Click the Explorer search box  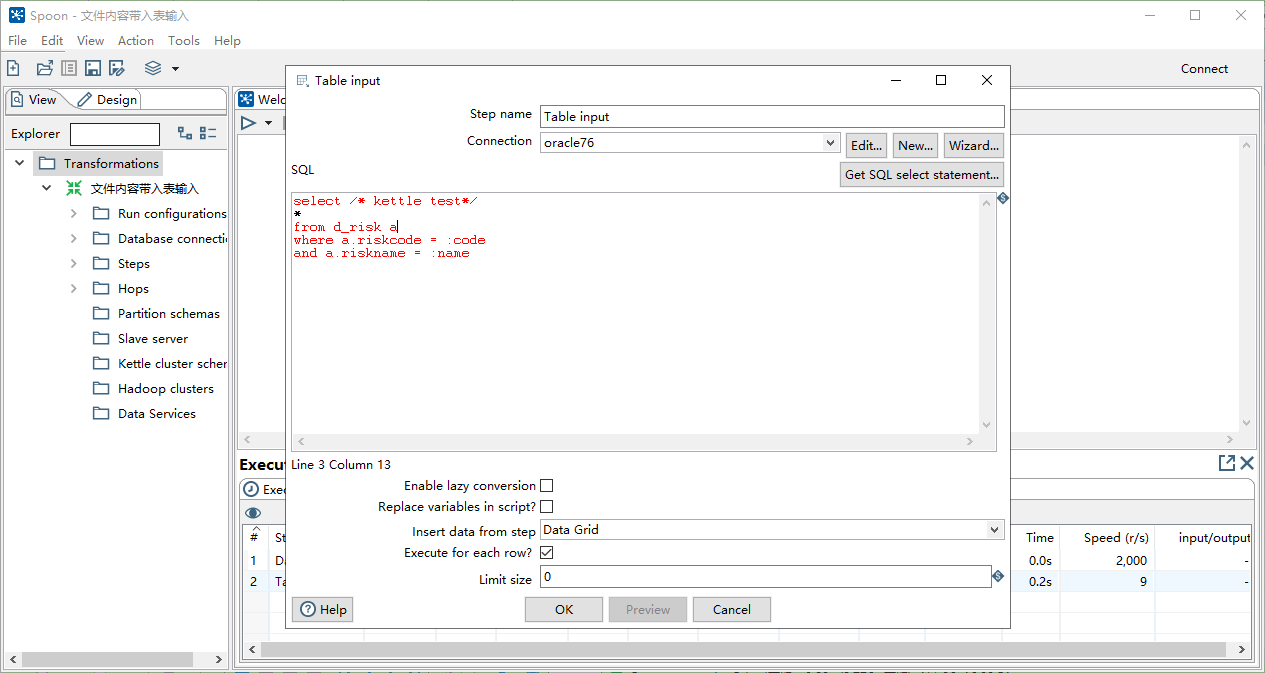pyautogui.click(x=115, y=134)
